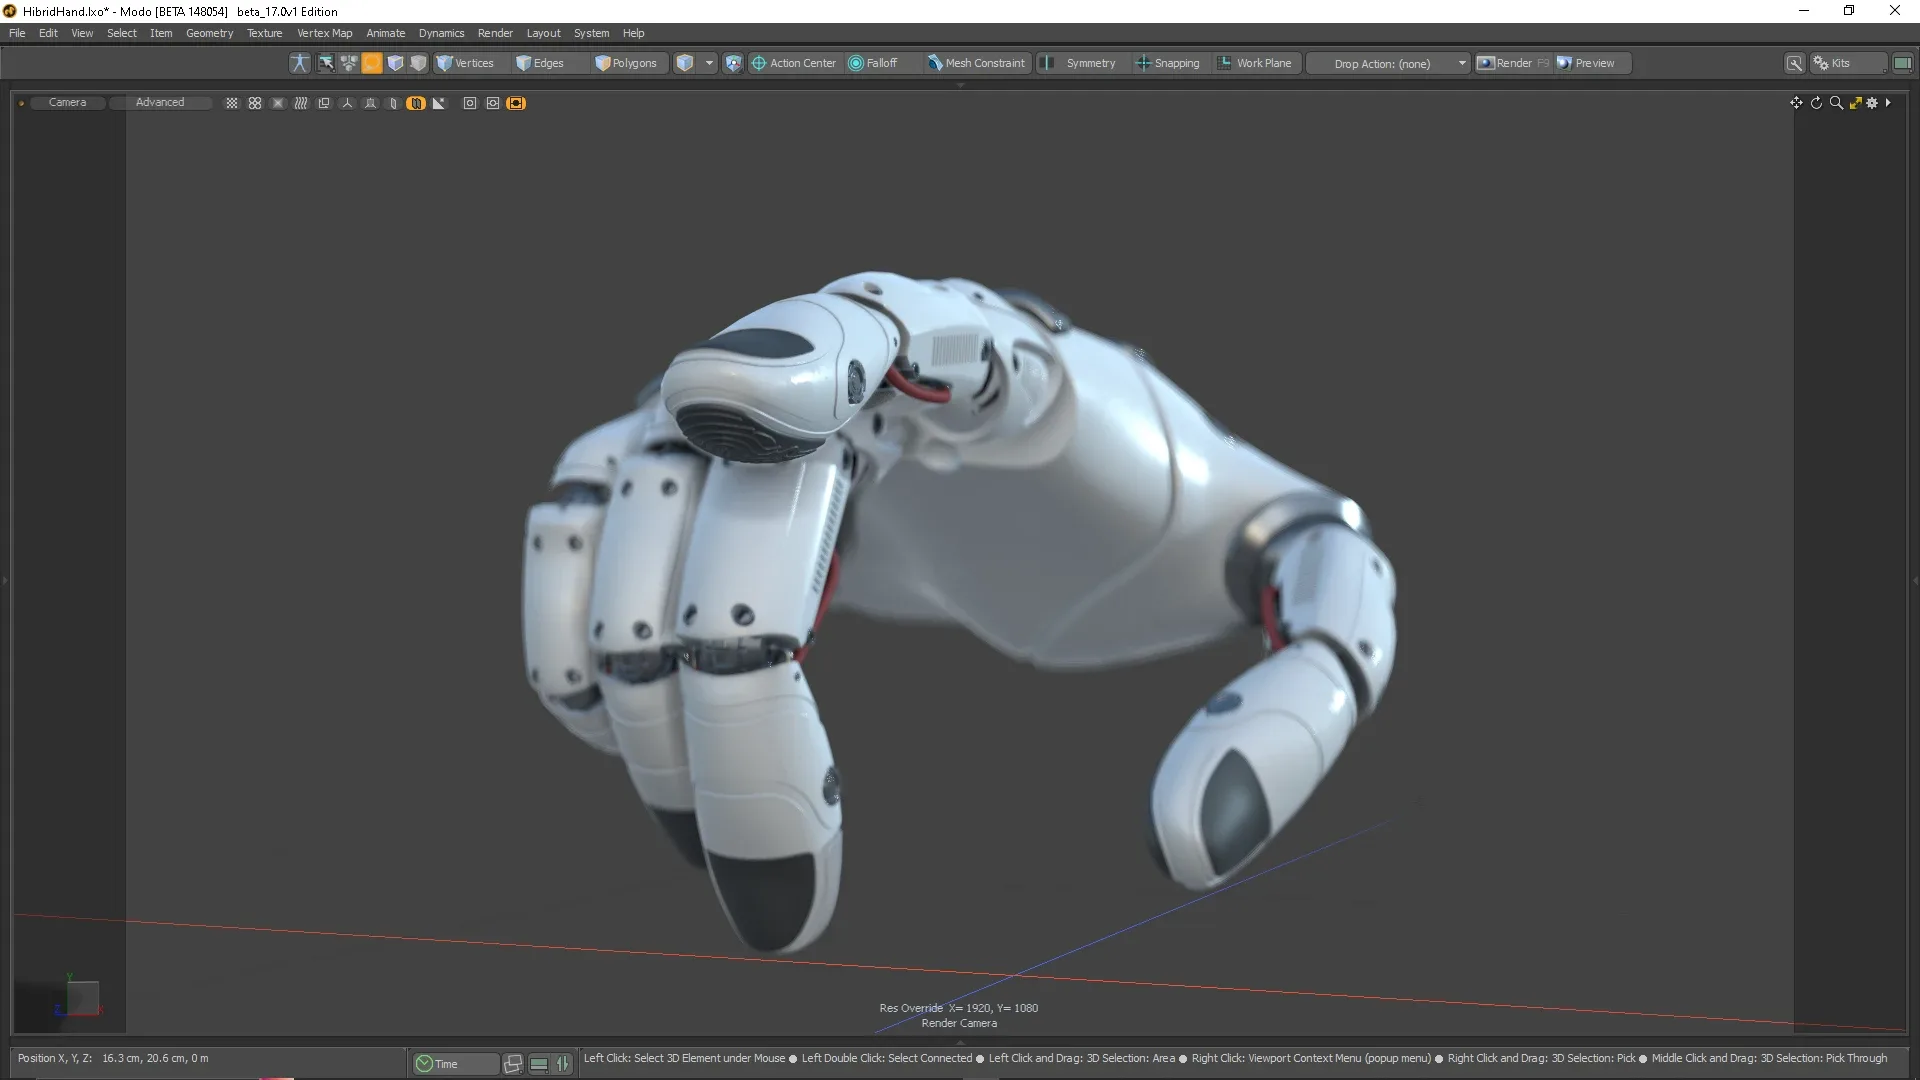Screen dimensions: 1920x1080
Task: Click the three-point items icon
Action: [x=349, y=63]
